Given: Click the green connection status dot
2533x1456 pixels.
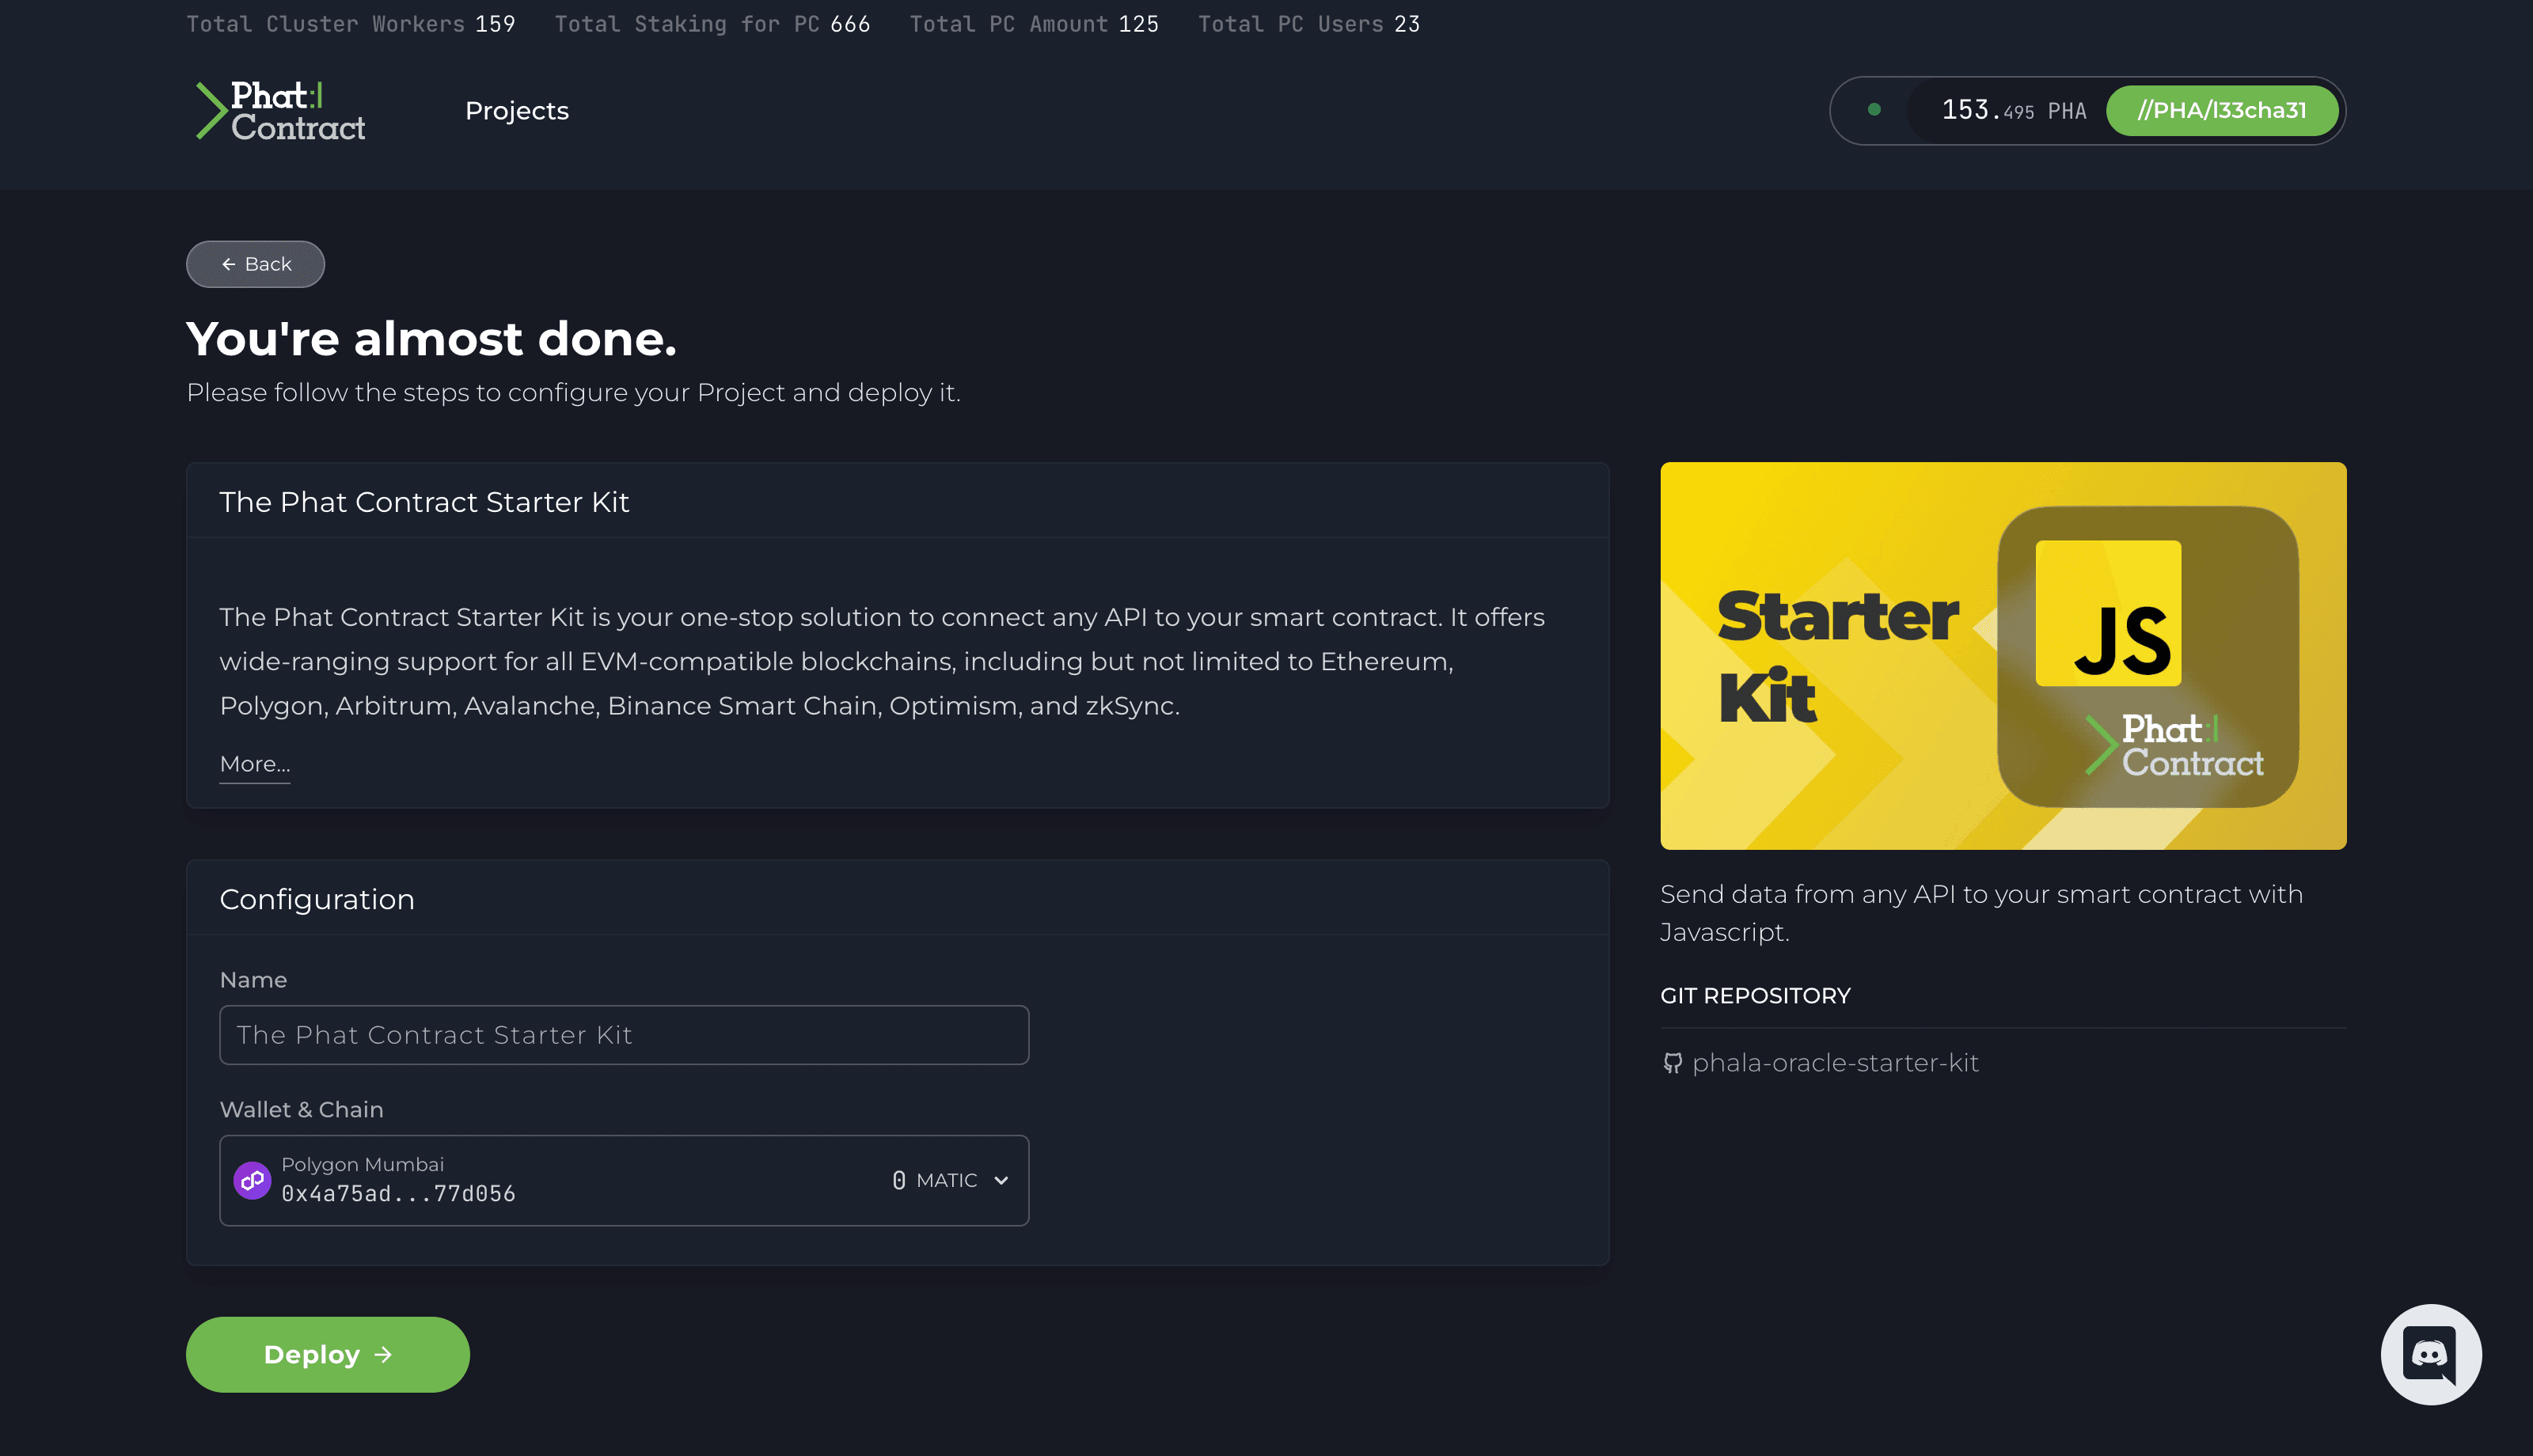Looking at the screenshot, I should click(1874, 110).
